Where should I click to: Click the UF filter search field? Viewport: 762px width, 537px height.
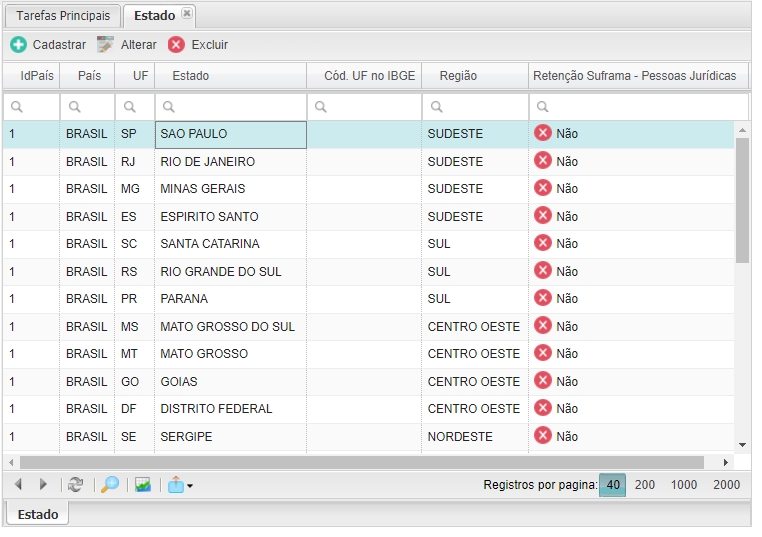pyautogui.click(x=135, y=107)
